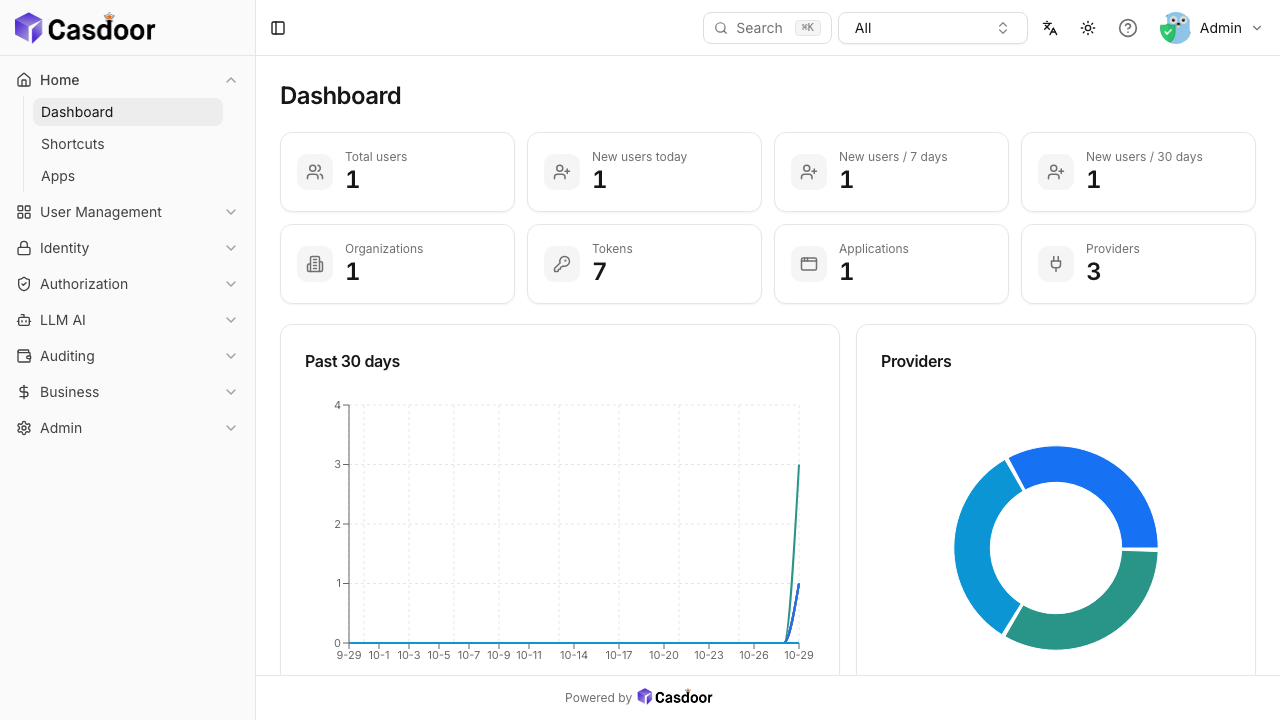Click the New users / 7 days icon
1280x720 pixels.
[809, 172]
